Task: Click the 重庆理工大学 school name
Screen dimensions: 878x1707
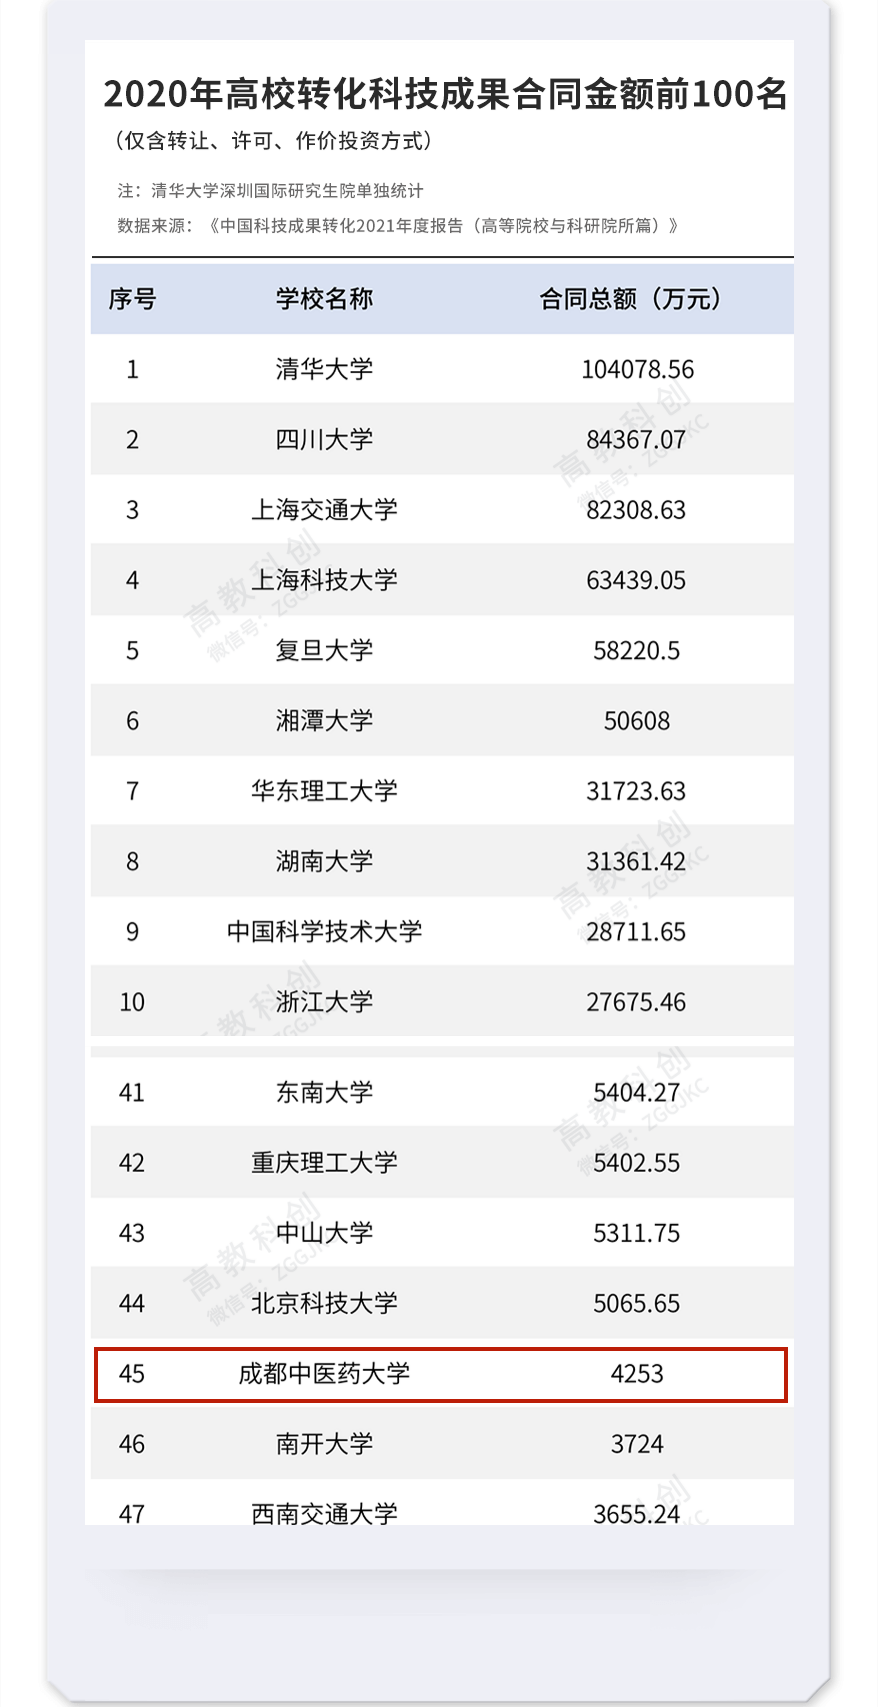Action: (x=324, y=1163)
